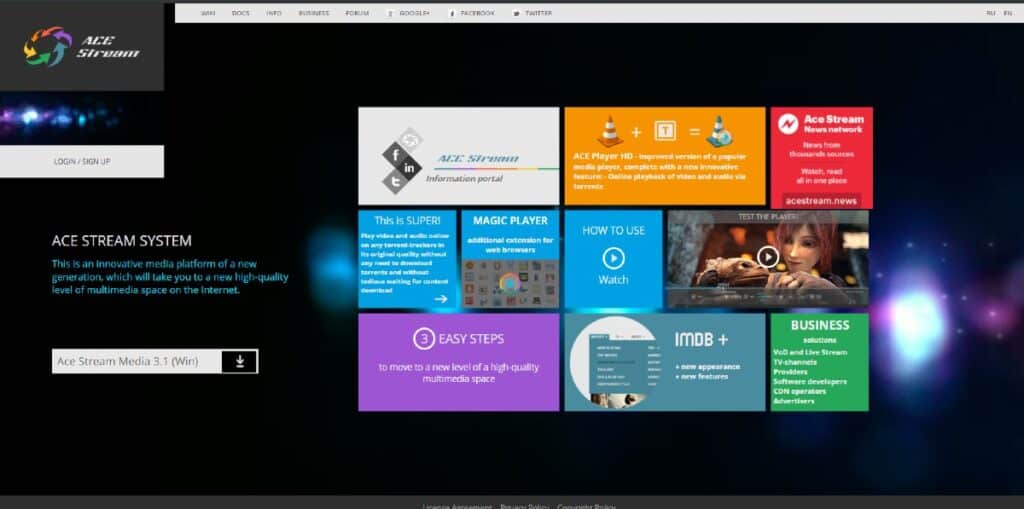The height and width of the screenshot is (509, 1024).
Task: Open the Copyright Policy footer link
Action: [x=586, y=506]
